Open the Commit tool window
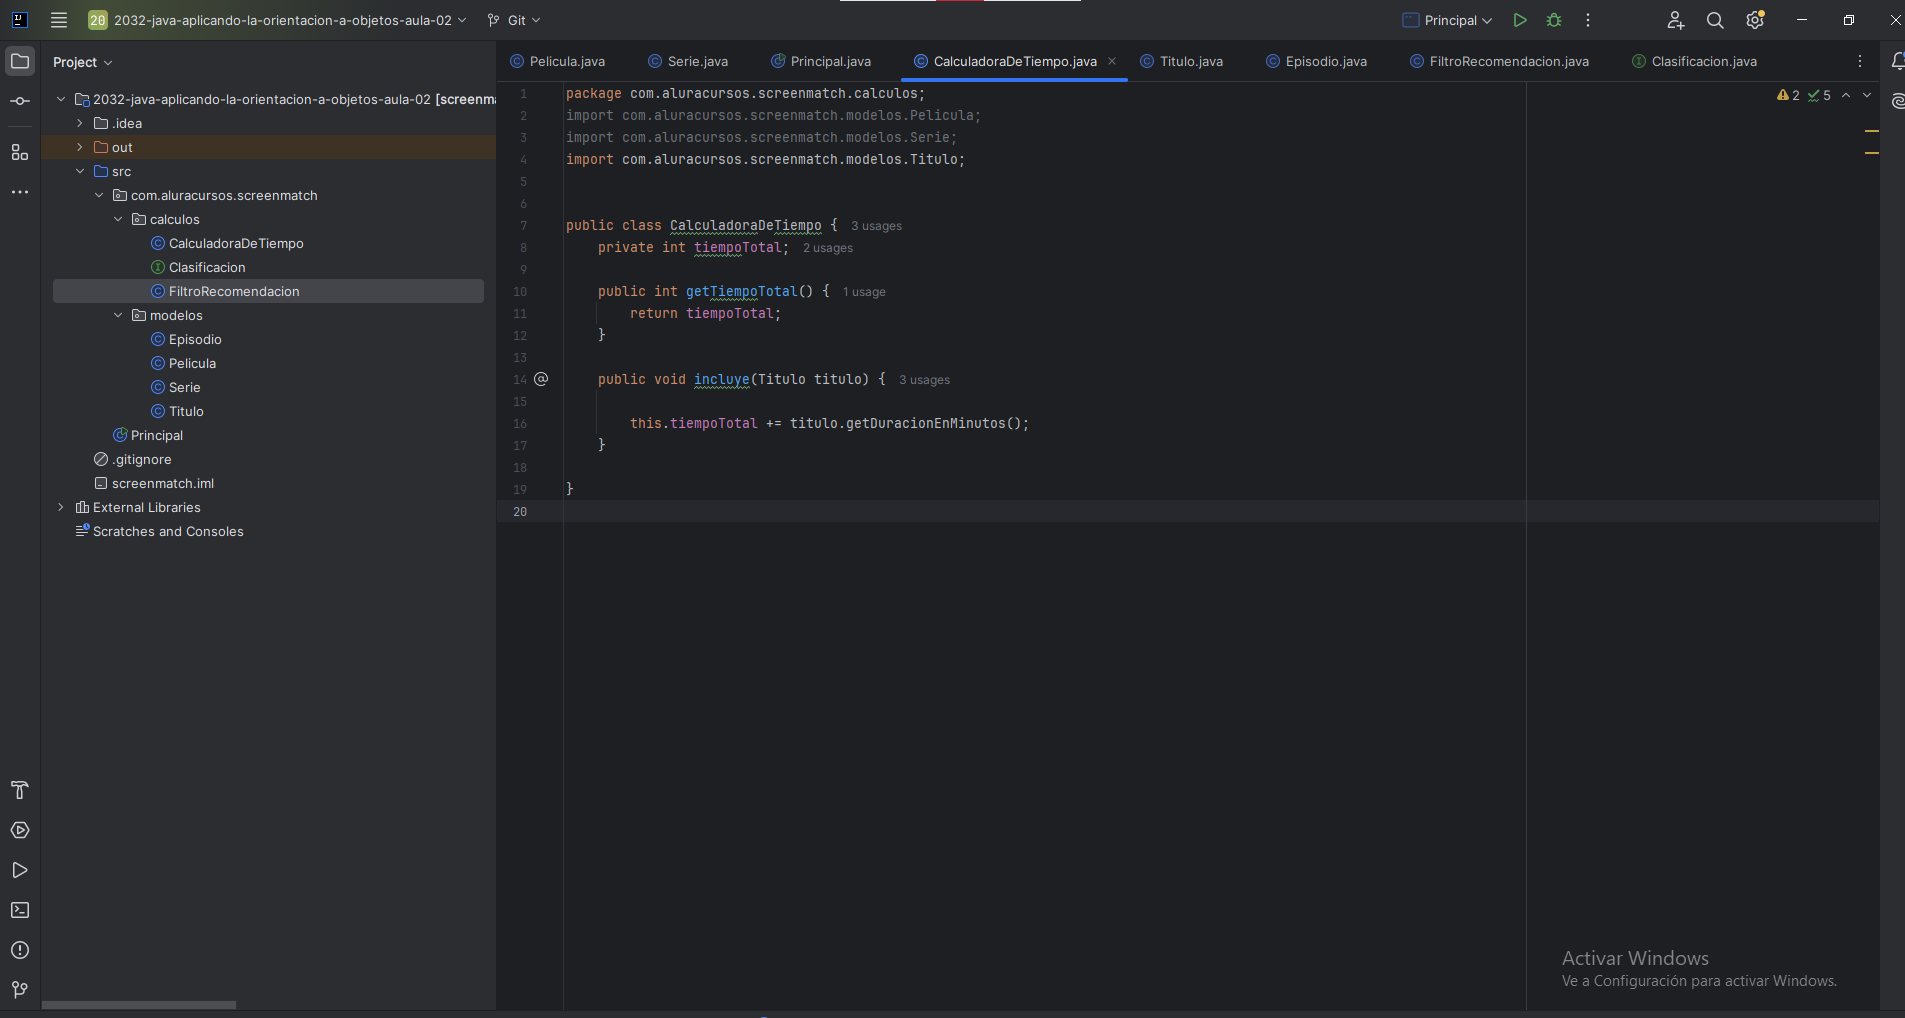Screen dimensions: 1905x1018 point(20,101)
